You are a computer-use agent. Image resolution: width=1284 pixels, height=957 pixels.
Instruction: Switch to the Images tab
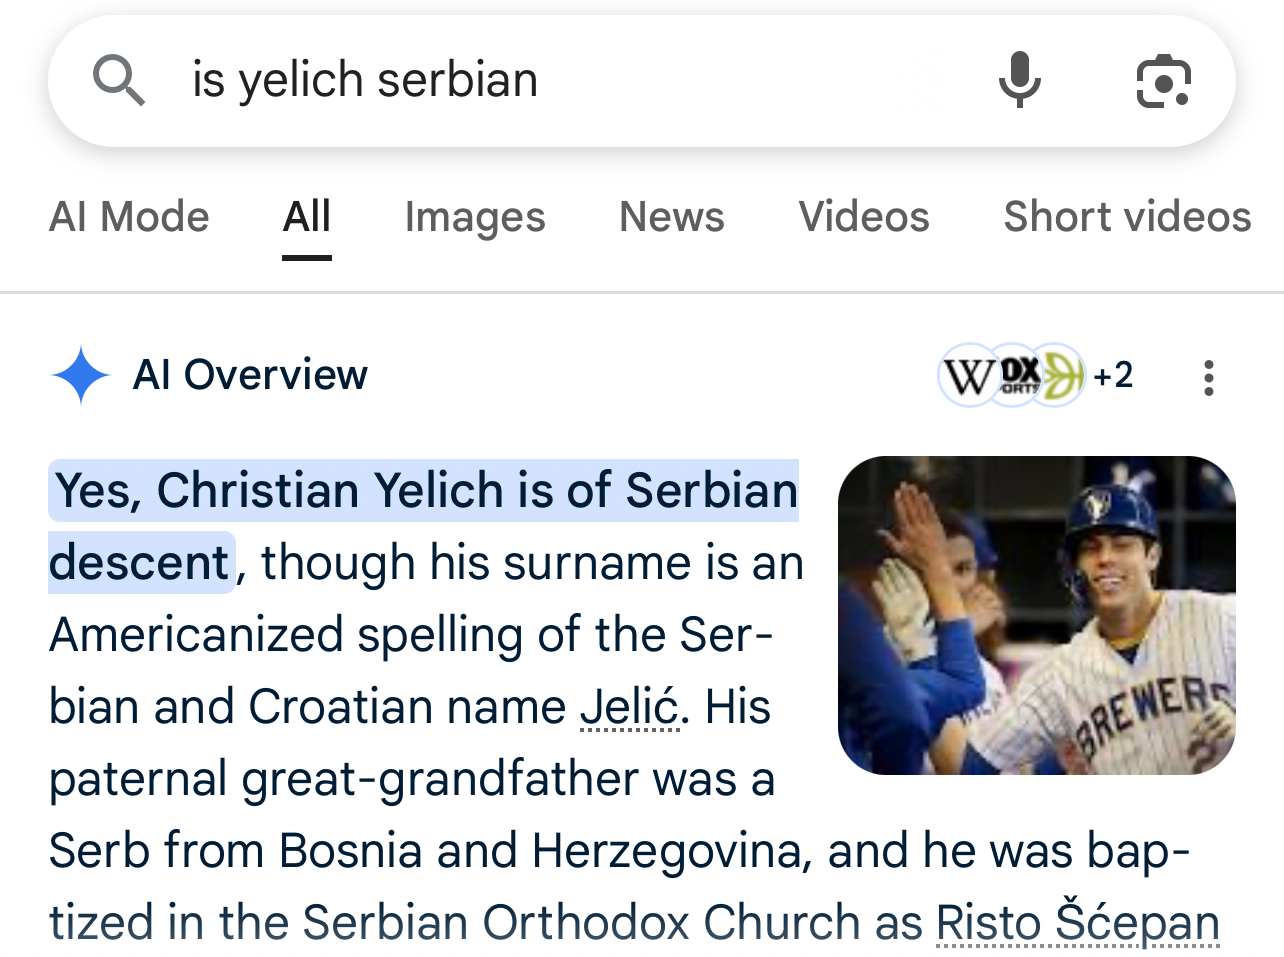coord(475,217)
